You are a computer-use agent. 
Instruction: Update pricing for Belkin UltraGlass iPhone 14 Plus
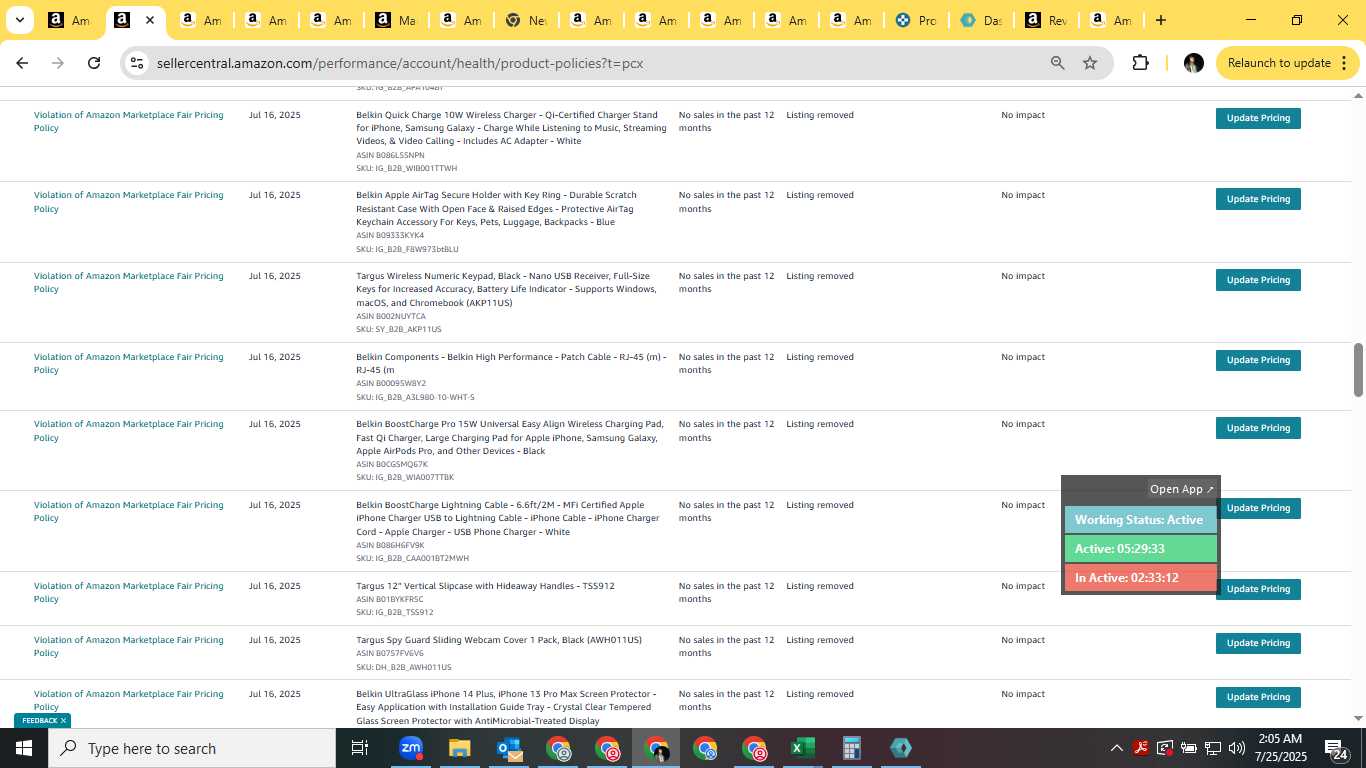click(1258, 697)
